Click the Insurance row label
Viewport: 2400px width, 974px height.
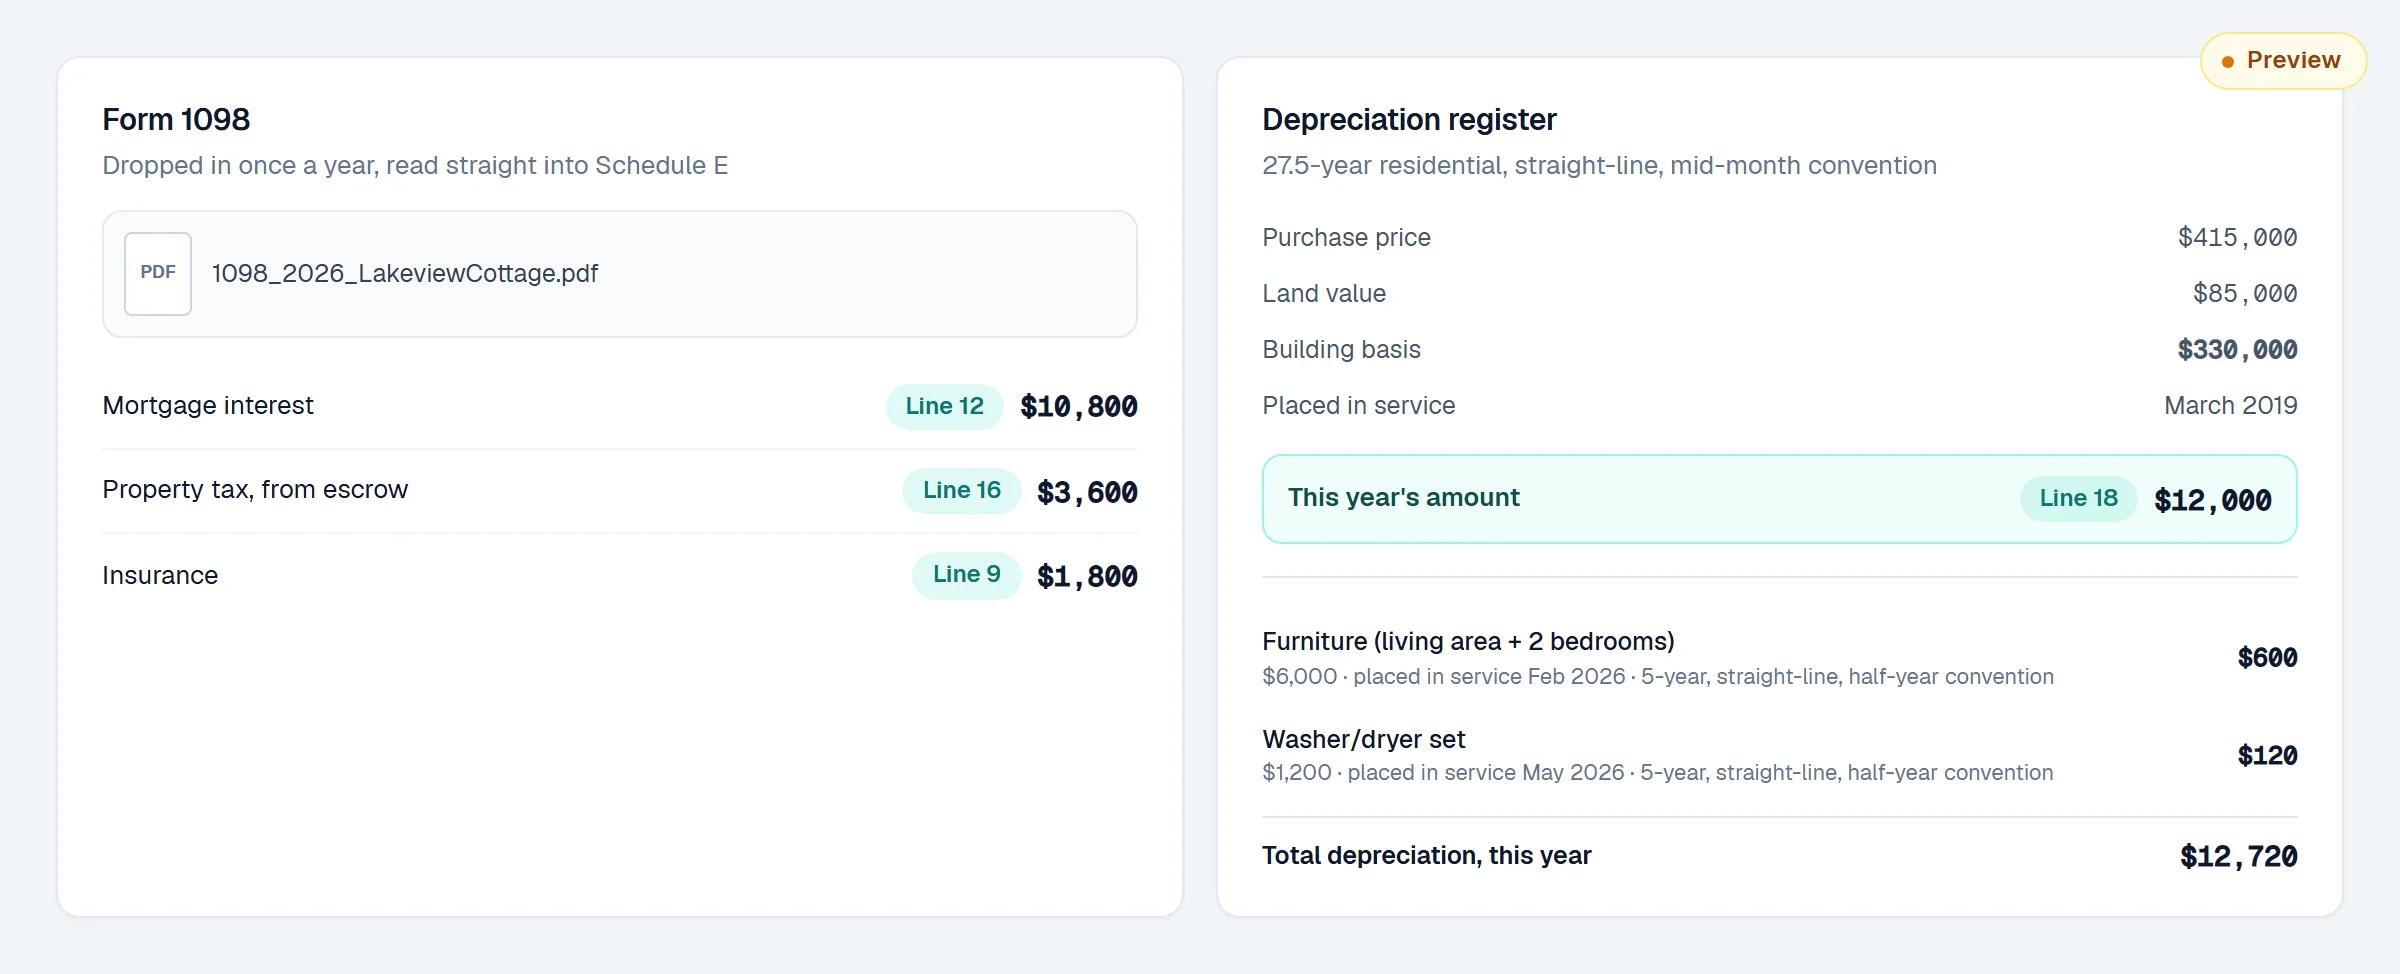click(x=160, y=576)
